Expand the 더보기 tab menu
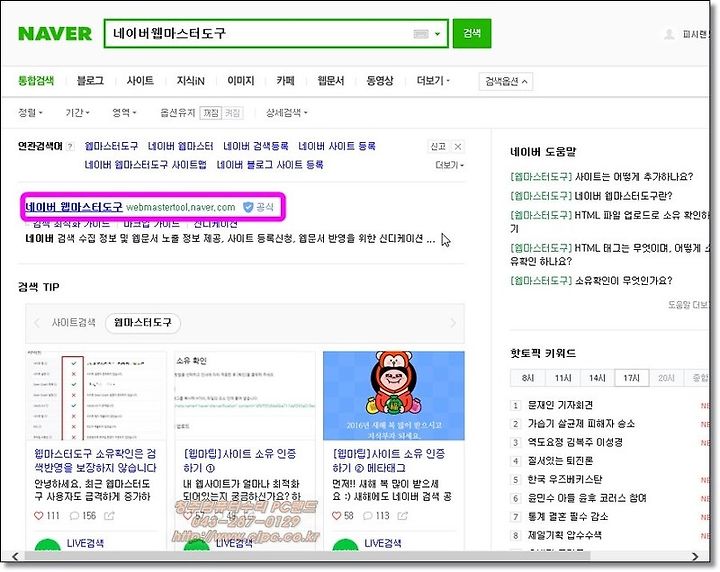Screen dimensions: 720x572 pos(433,81)
